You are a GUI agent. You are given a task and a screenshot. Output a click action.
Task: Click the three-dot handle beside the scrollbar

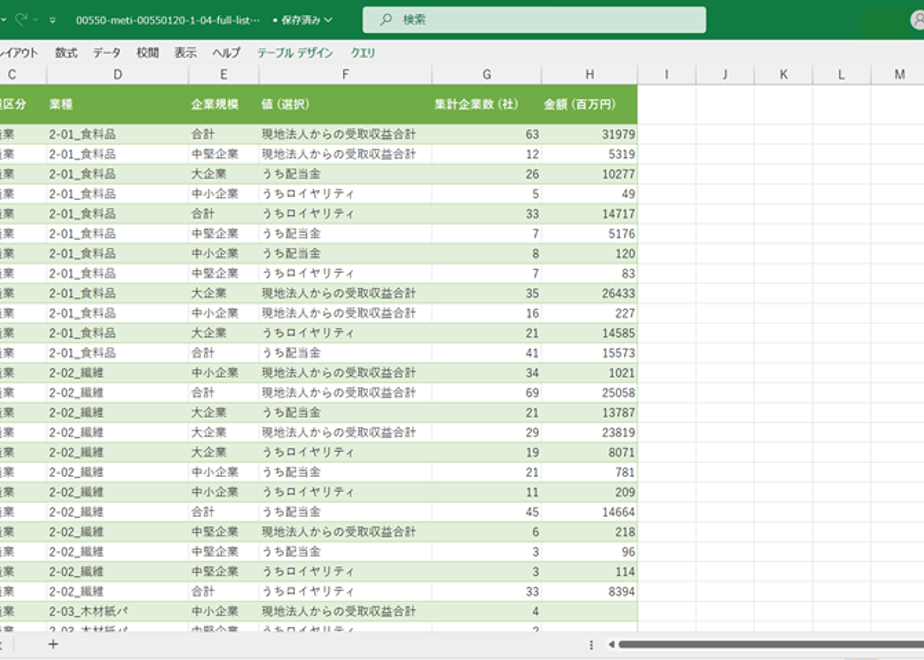click(x=591, y=645)
